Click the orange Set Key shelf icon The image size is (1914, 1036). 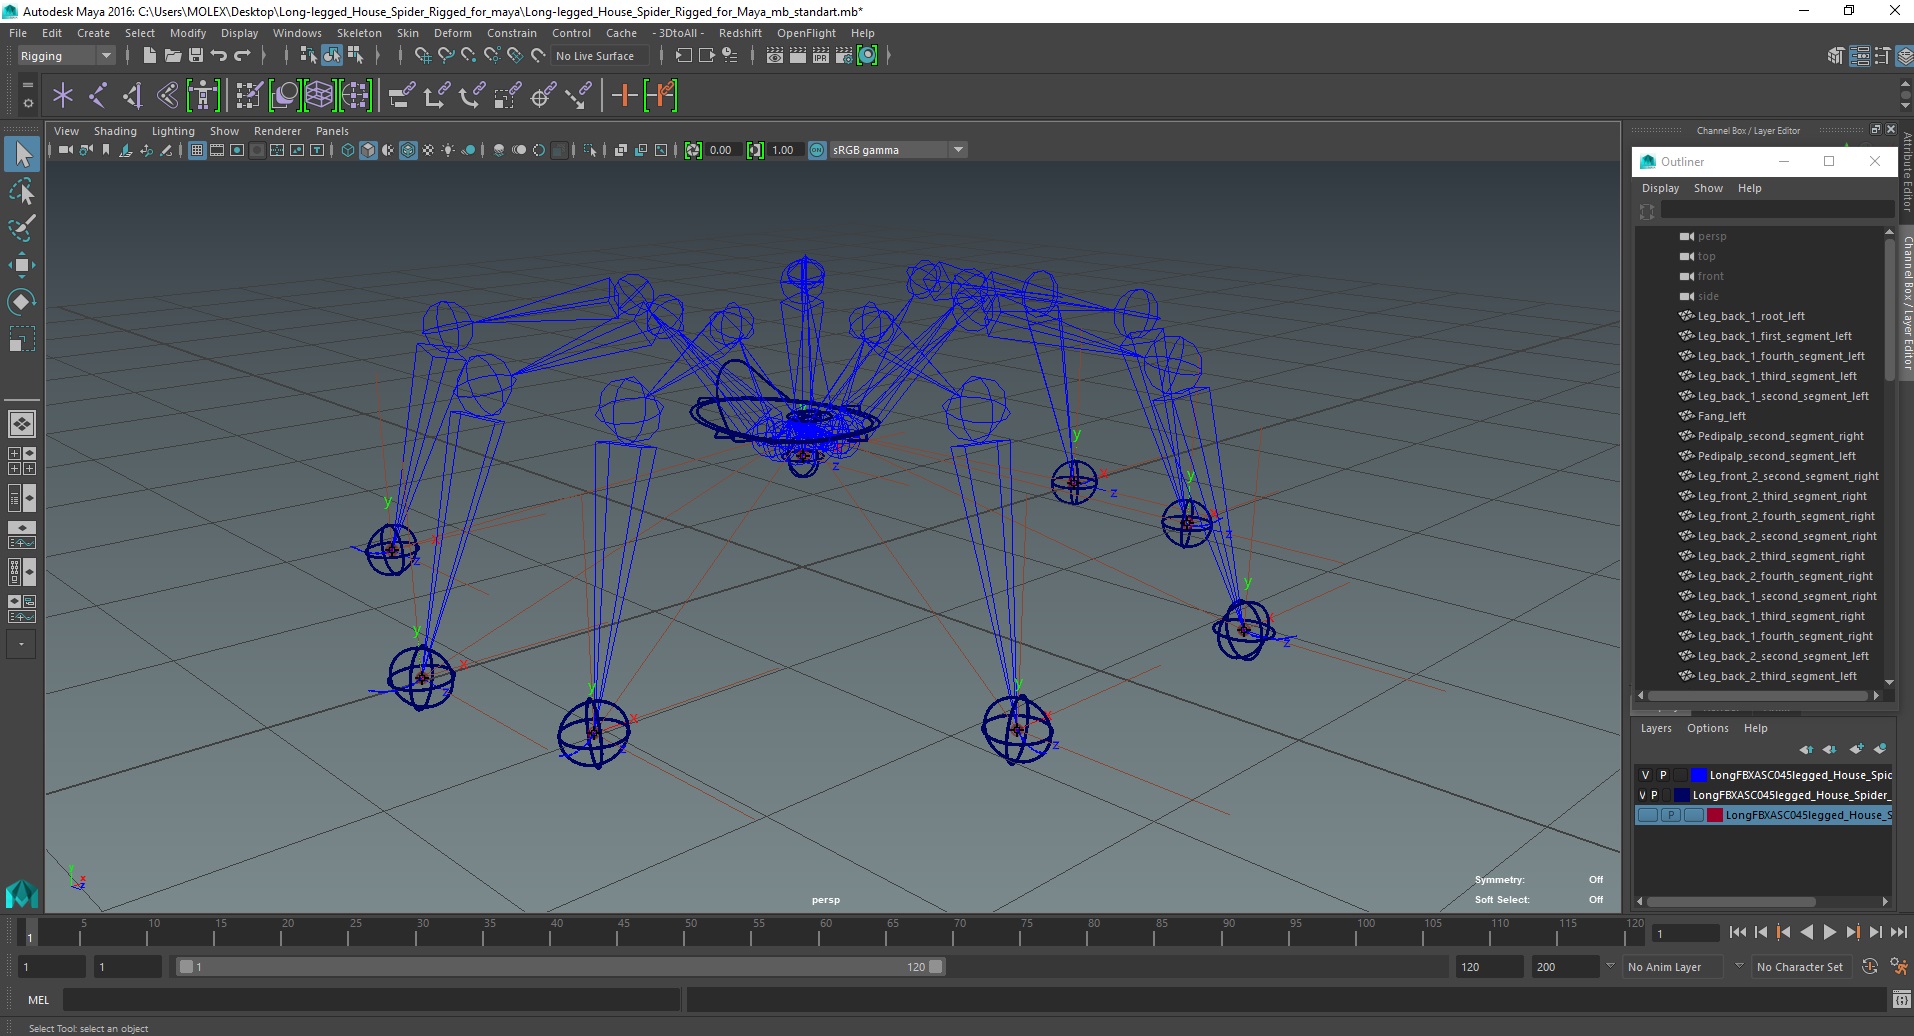tap(624, 96)
